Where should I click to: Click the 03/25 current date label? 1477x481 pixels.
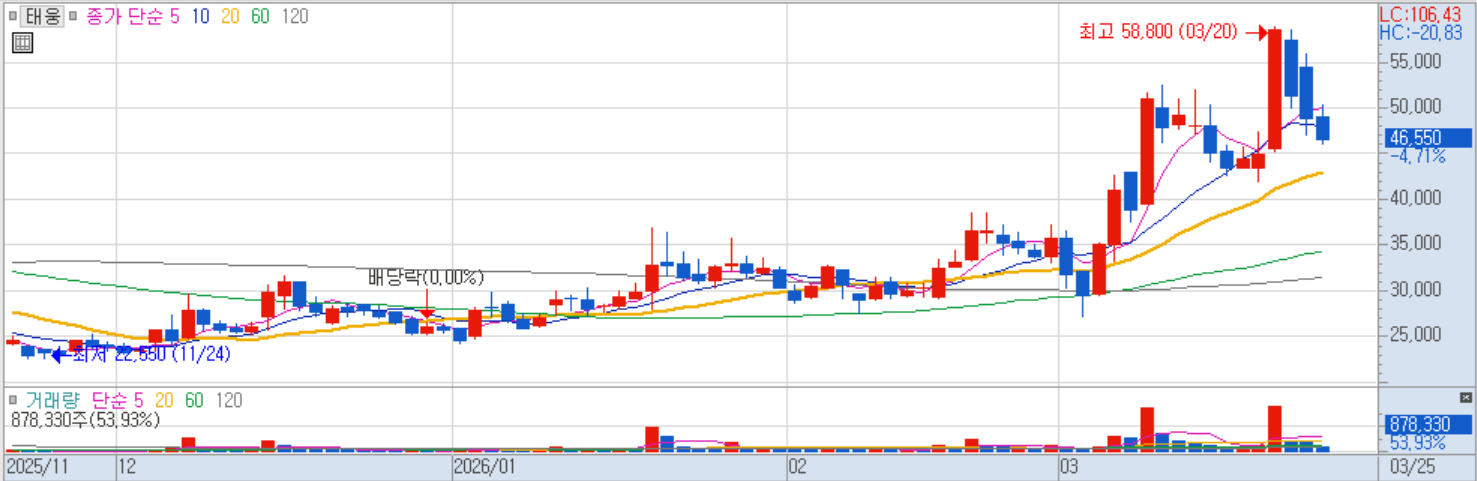point(1412,466)
